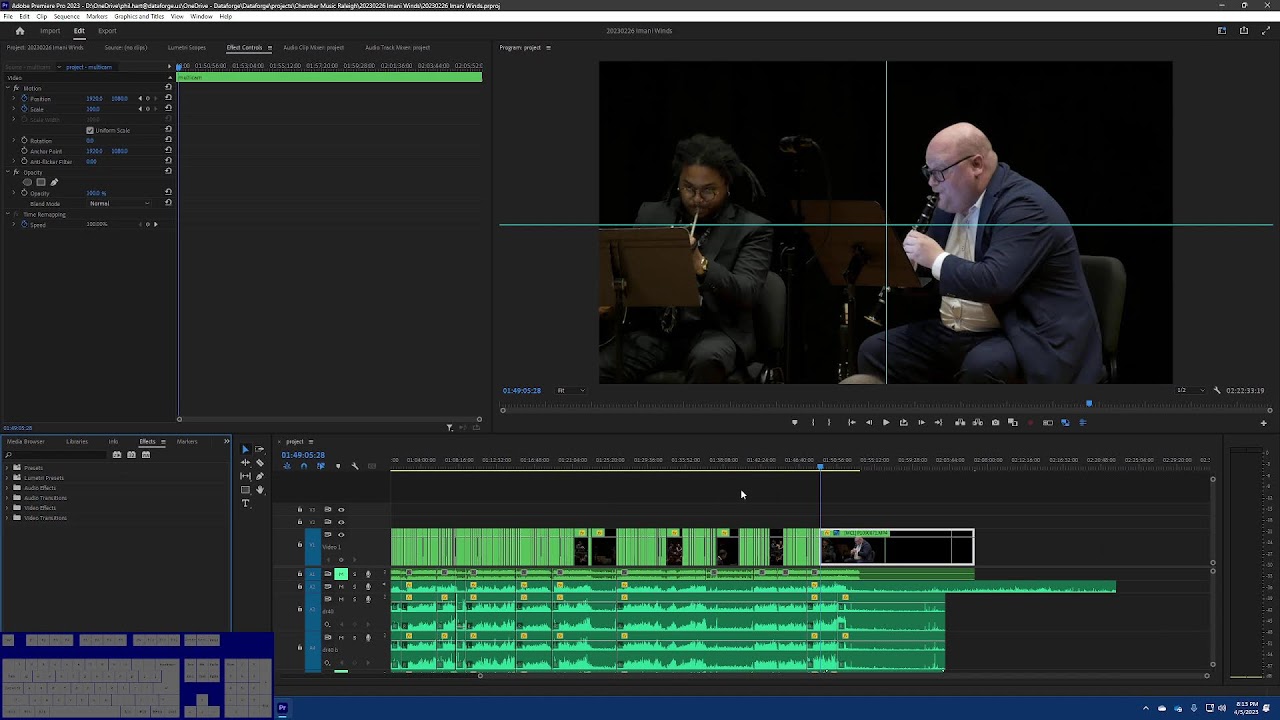Go to Out point in program monitor

tap(938, 422)
